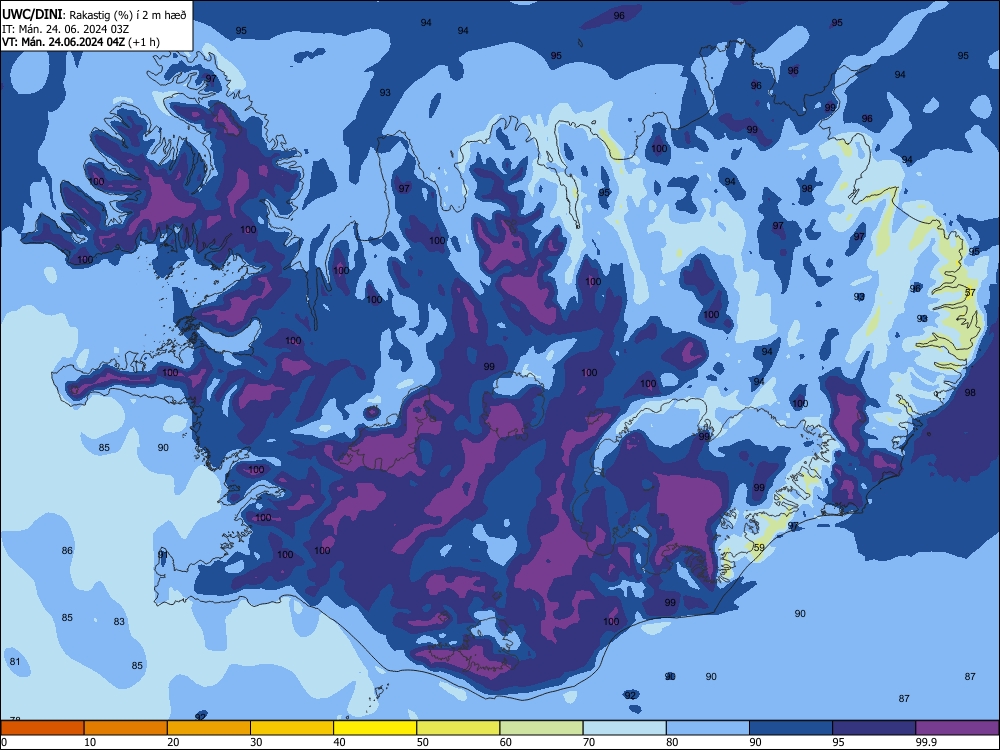Click the '50' tick label in the legend

click(x=423, y=742)
